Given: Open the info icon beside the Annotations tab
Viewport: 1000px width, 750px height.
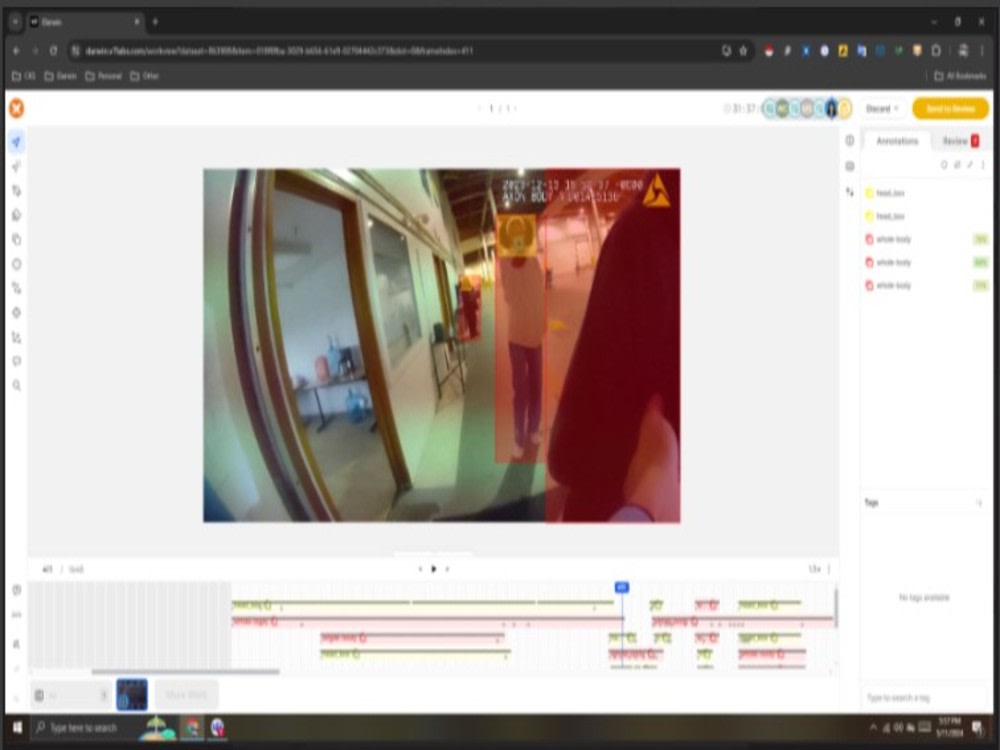Looking at the screenshot, I should pyautogui.click(x=849, y=141).
